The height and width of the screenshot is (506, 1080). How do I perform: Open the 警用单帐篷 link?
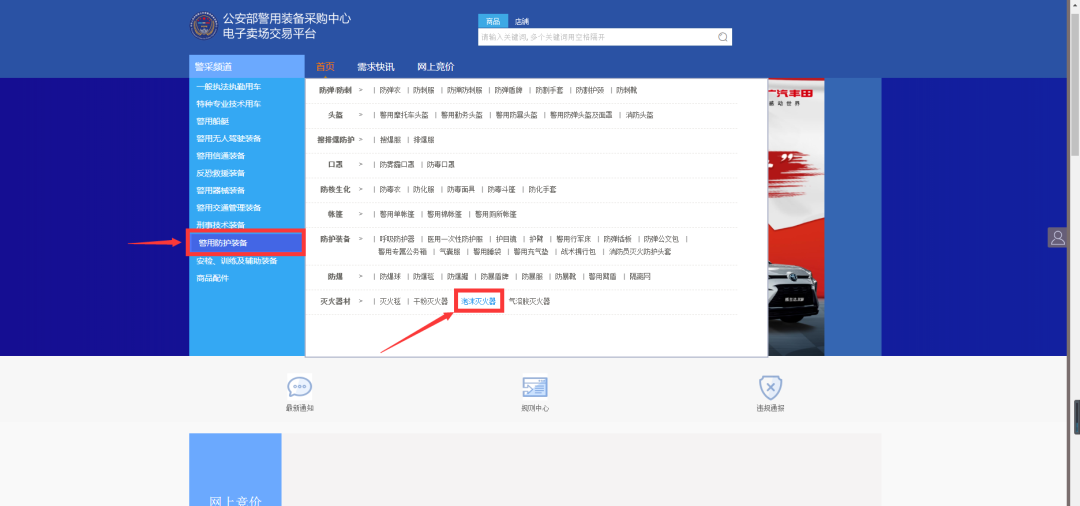[x=397, y=214]
